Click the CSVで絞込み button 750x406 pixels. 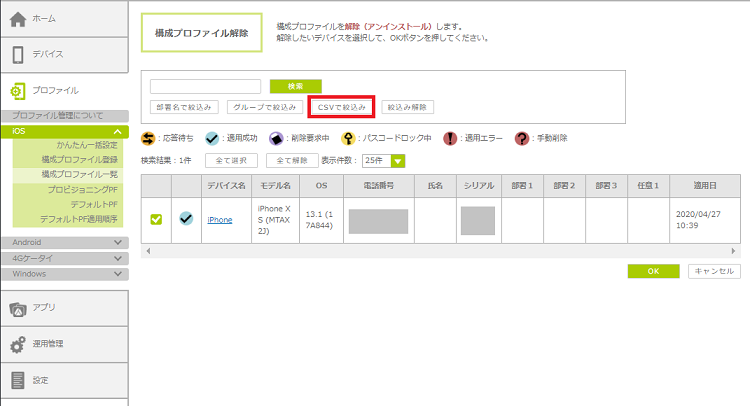point(341,107)
